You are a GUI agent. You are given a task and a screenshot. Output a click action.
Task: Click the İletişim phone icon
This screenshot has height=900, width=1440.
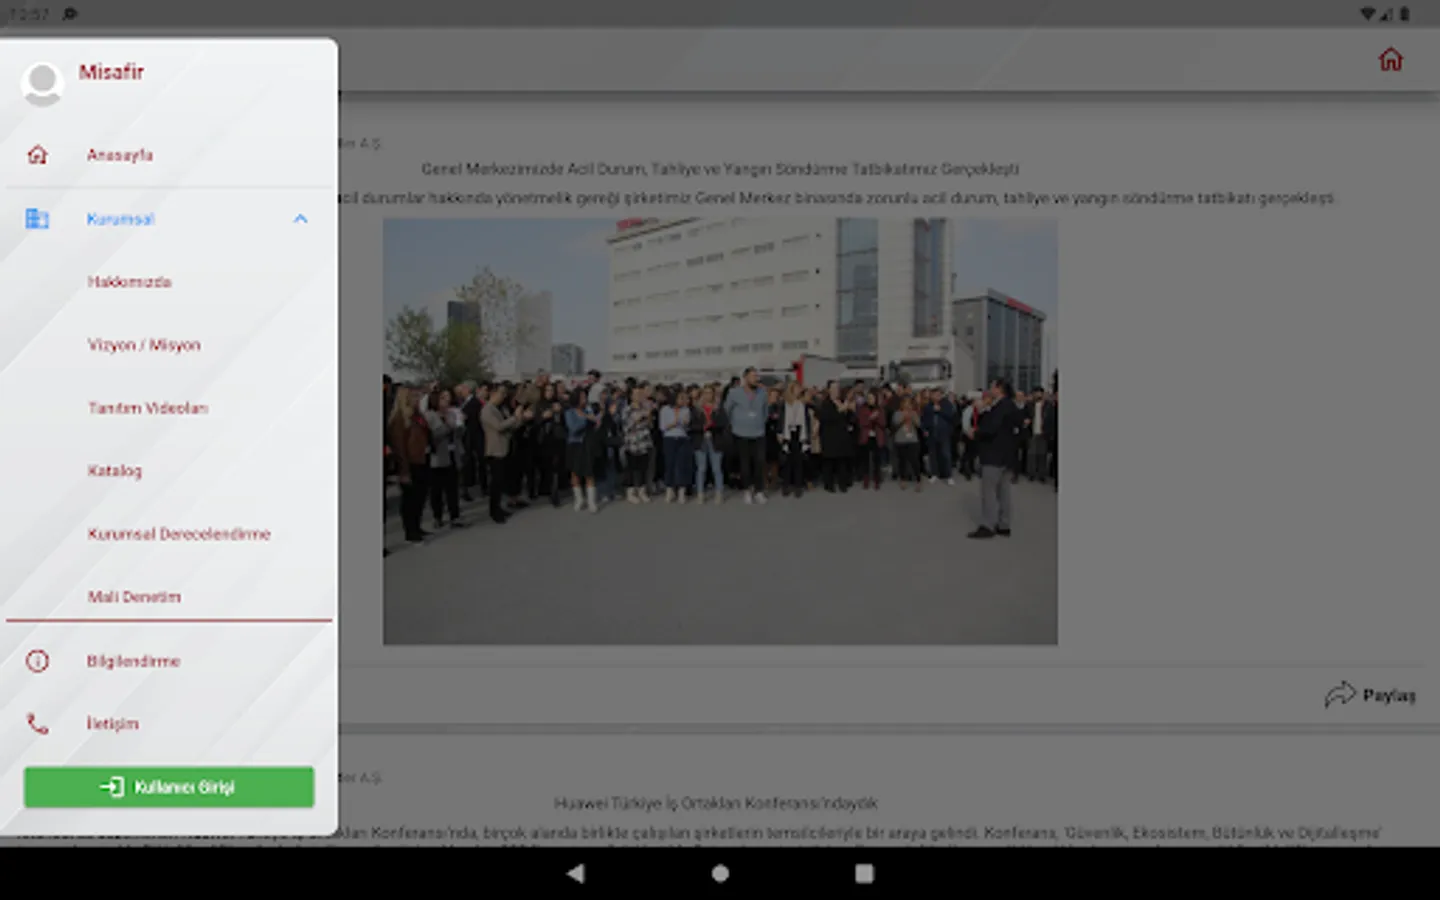pyautogui.click(x=37, y=724)
